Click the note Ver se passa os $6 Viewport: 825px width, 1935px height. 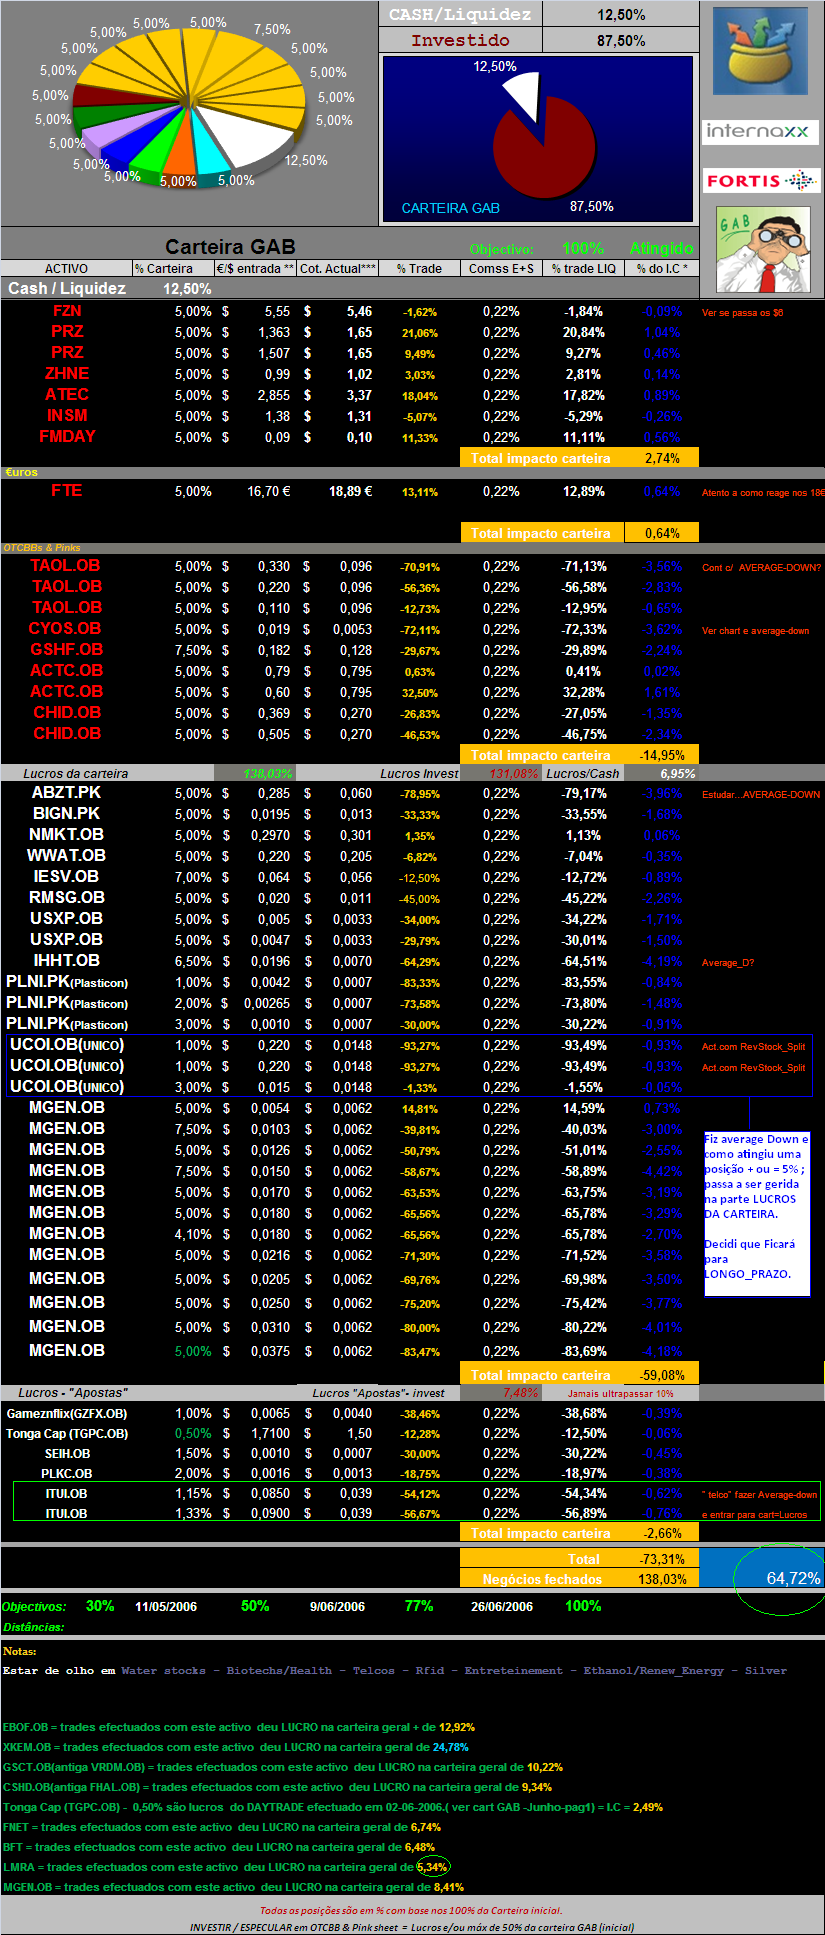pyautogui.click(x=743, y=313)
